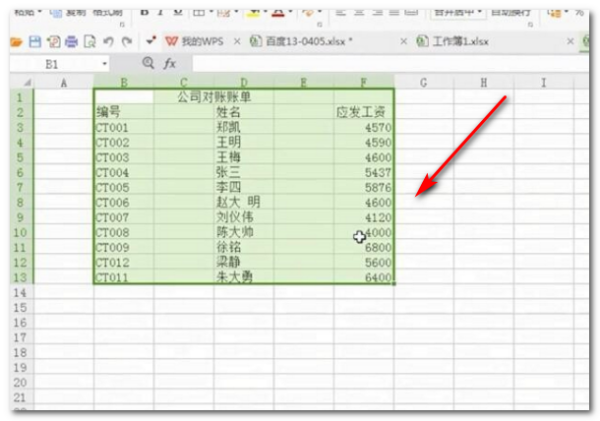Click the Print Preview icon

point(90,42)
